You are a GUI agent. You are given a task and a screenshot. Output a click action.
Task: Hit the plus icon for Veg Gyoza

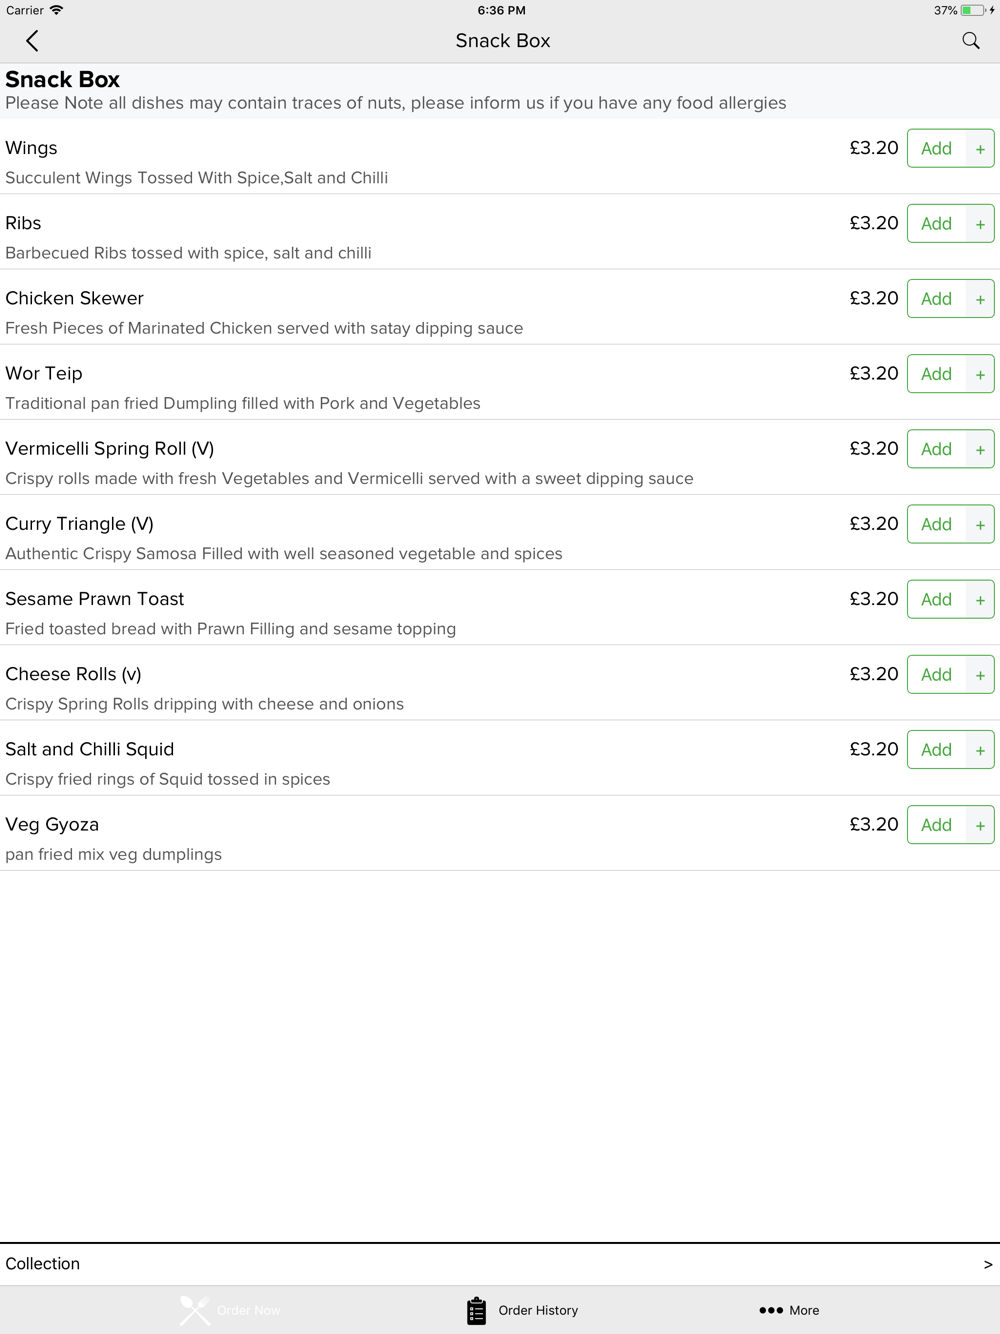point(980,825)
